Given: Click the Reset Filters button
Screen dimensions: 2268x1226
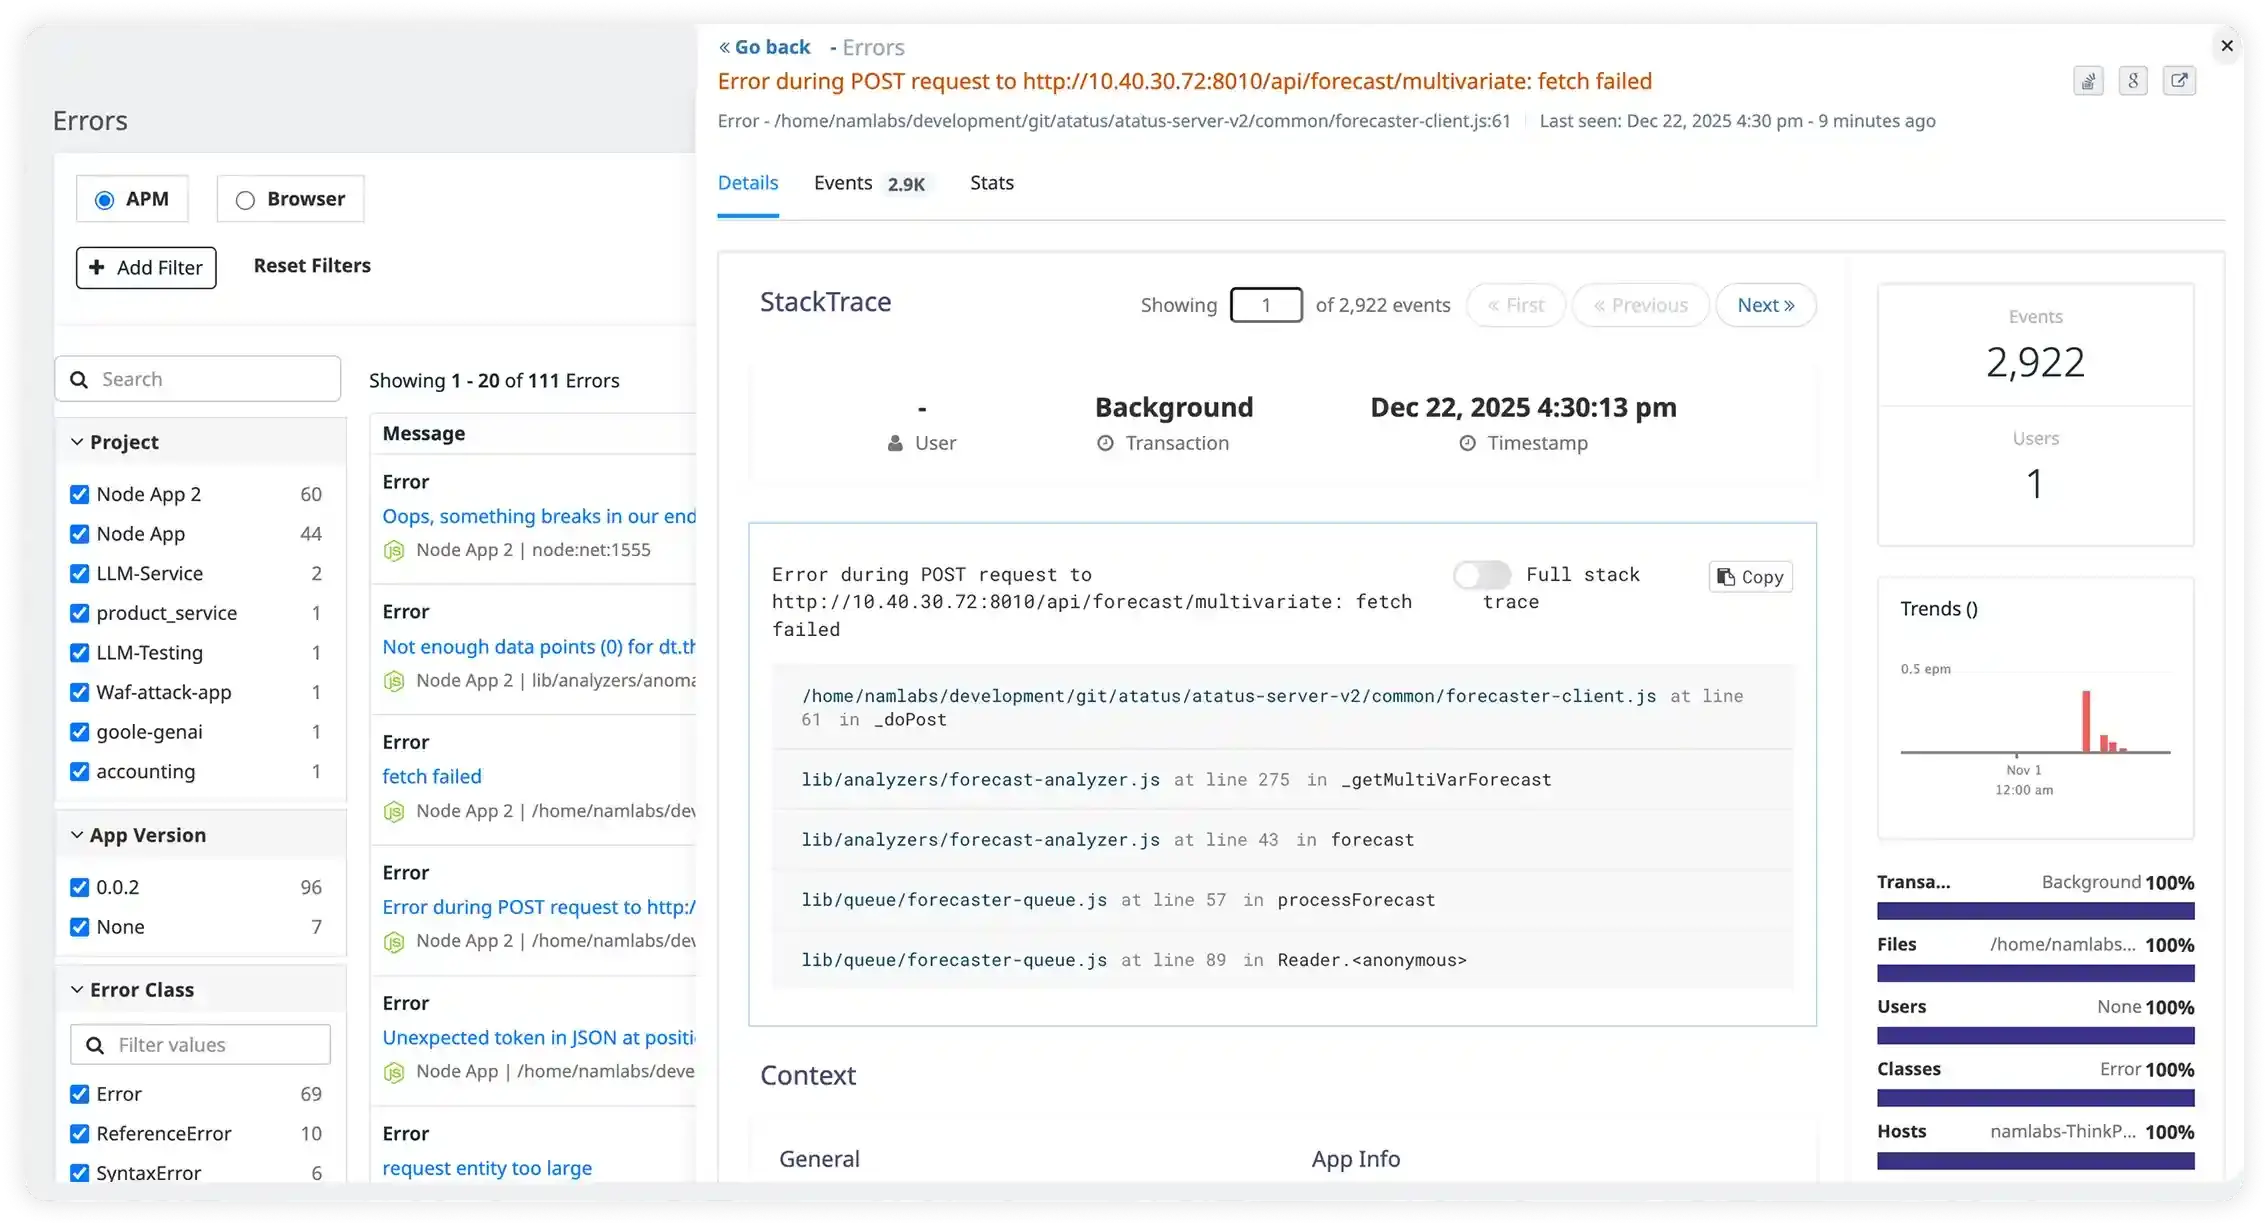Looking at the screenshot, I should point(311,265).
